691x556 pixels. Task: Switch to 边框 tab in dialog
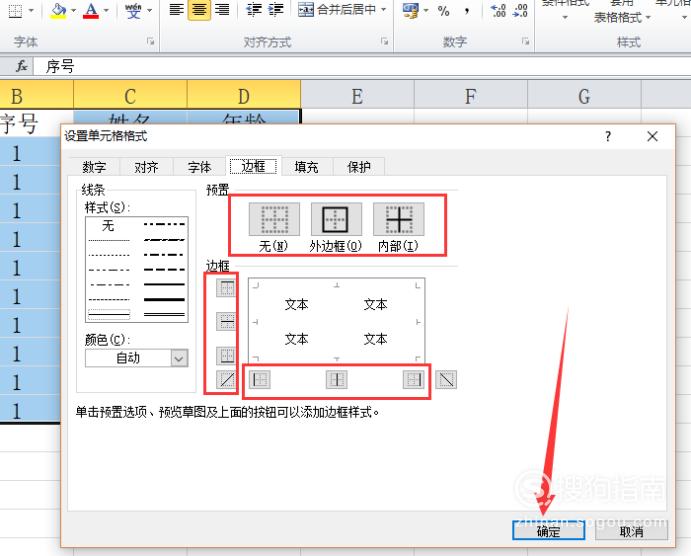tap(253, 166)
